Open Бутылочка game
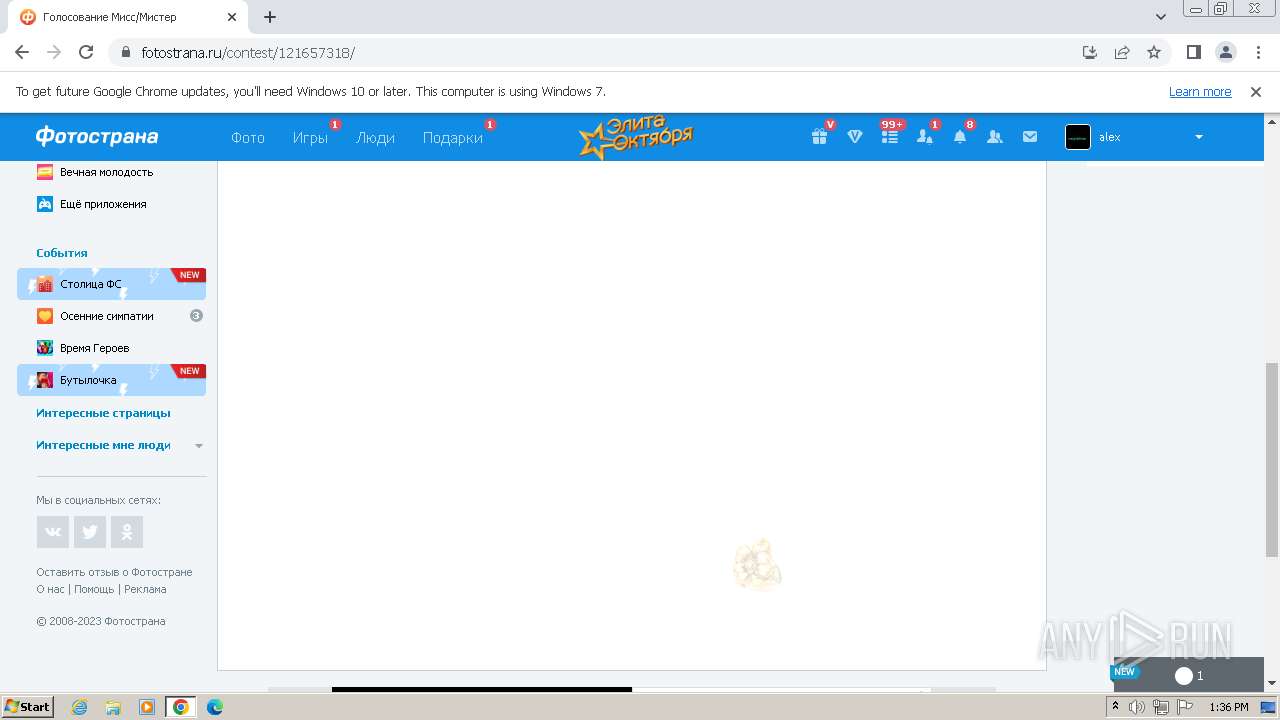The height and width of the screenshot is (720, 1280). (111, 380)
